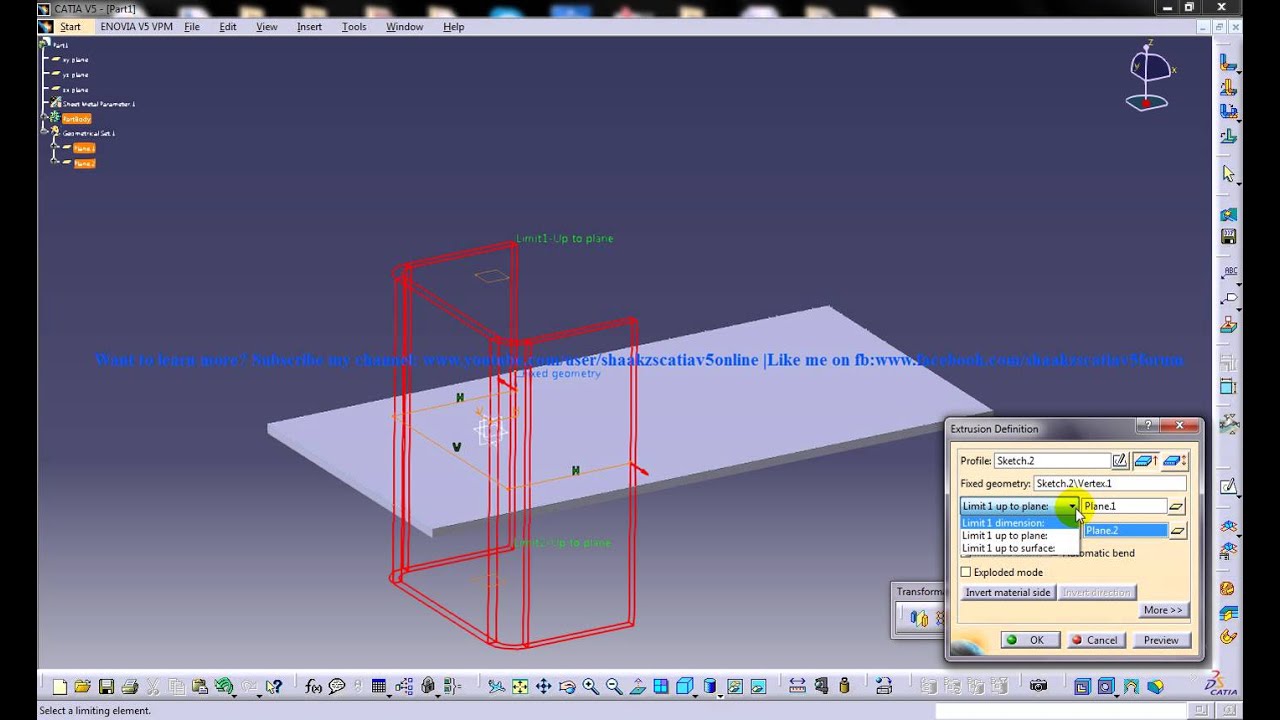
Task: Toggle the symmetrical thickness icon with double arrow
Action: pos(1174,460)
